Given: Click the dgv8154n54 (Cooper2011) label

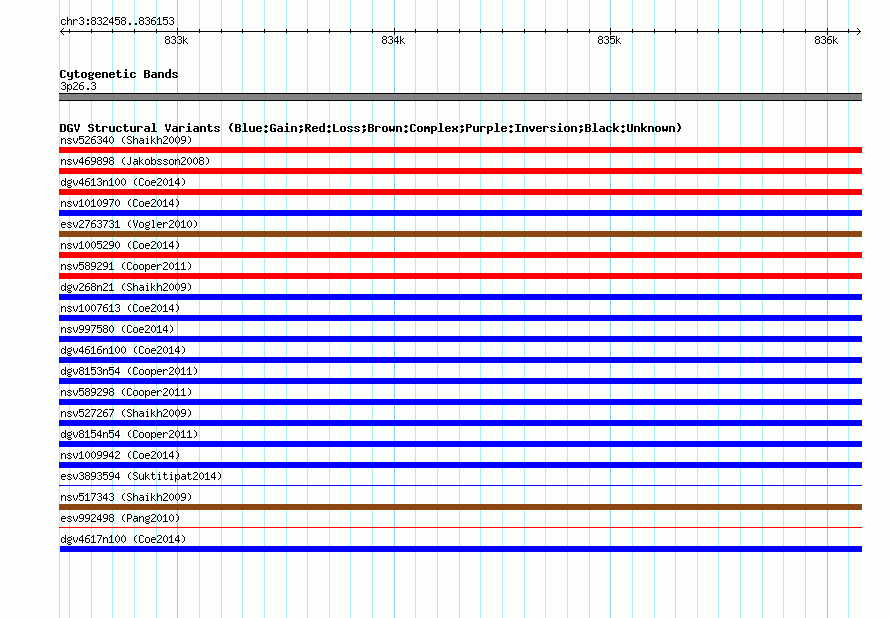Looking at the screenshot, I should [129, 434].
